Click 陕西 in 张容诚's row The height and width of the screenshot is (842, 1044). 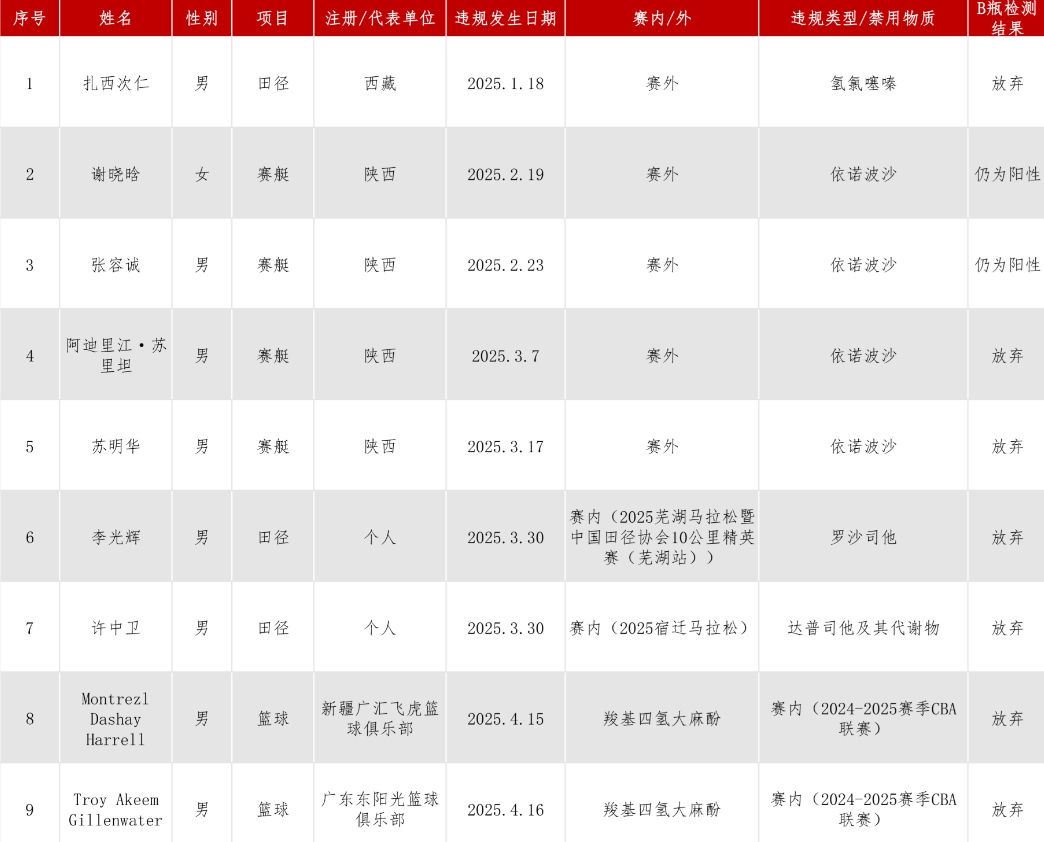pyautogui.click(x=380, y=265)
